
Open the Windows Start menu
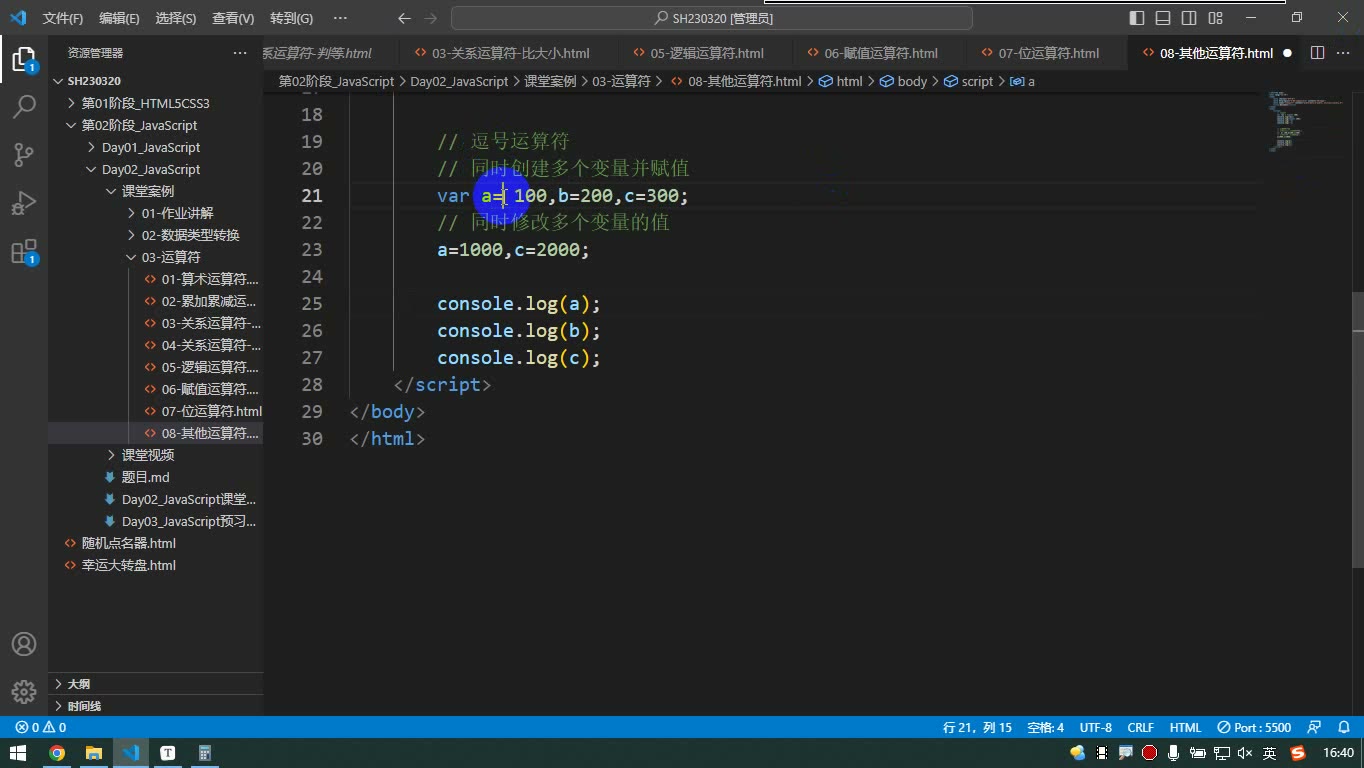(18, 753)
